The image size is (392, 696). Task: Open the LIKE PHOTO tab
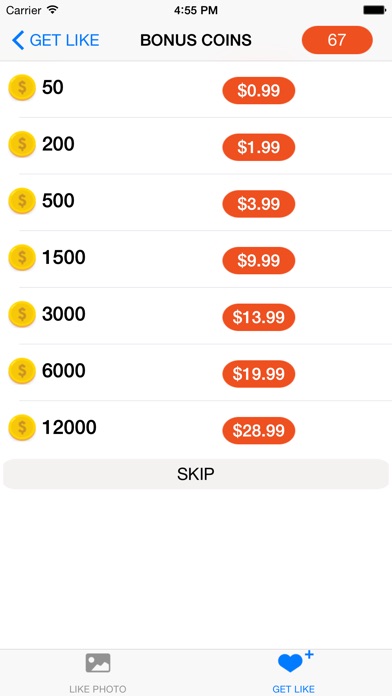tap(98, 672)
